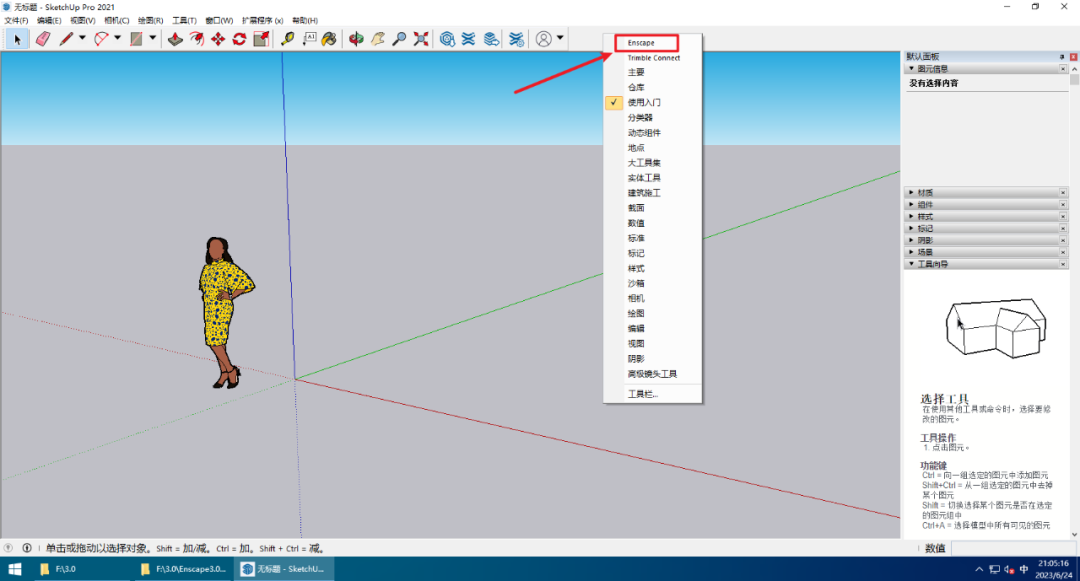Activate the Rotate tool icon
1080x581 pixels.
click(x=239, y=39)
